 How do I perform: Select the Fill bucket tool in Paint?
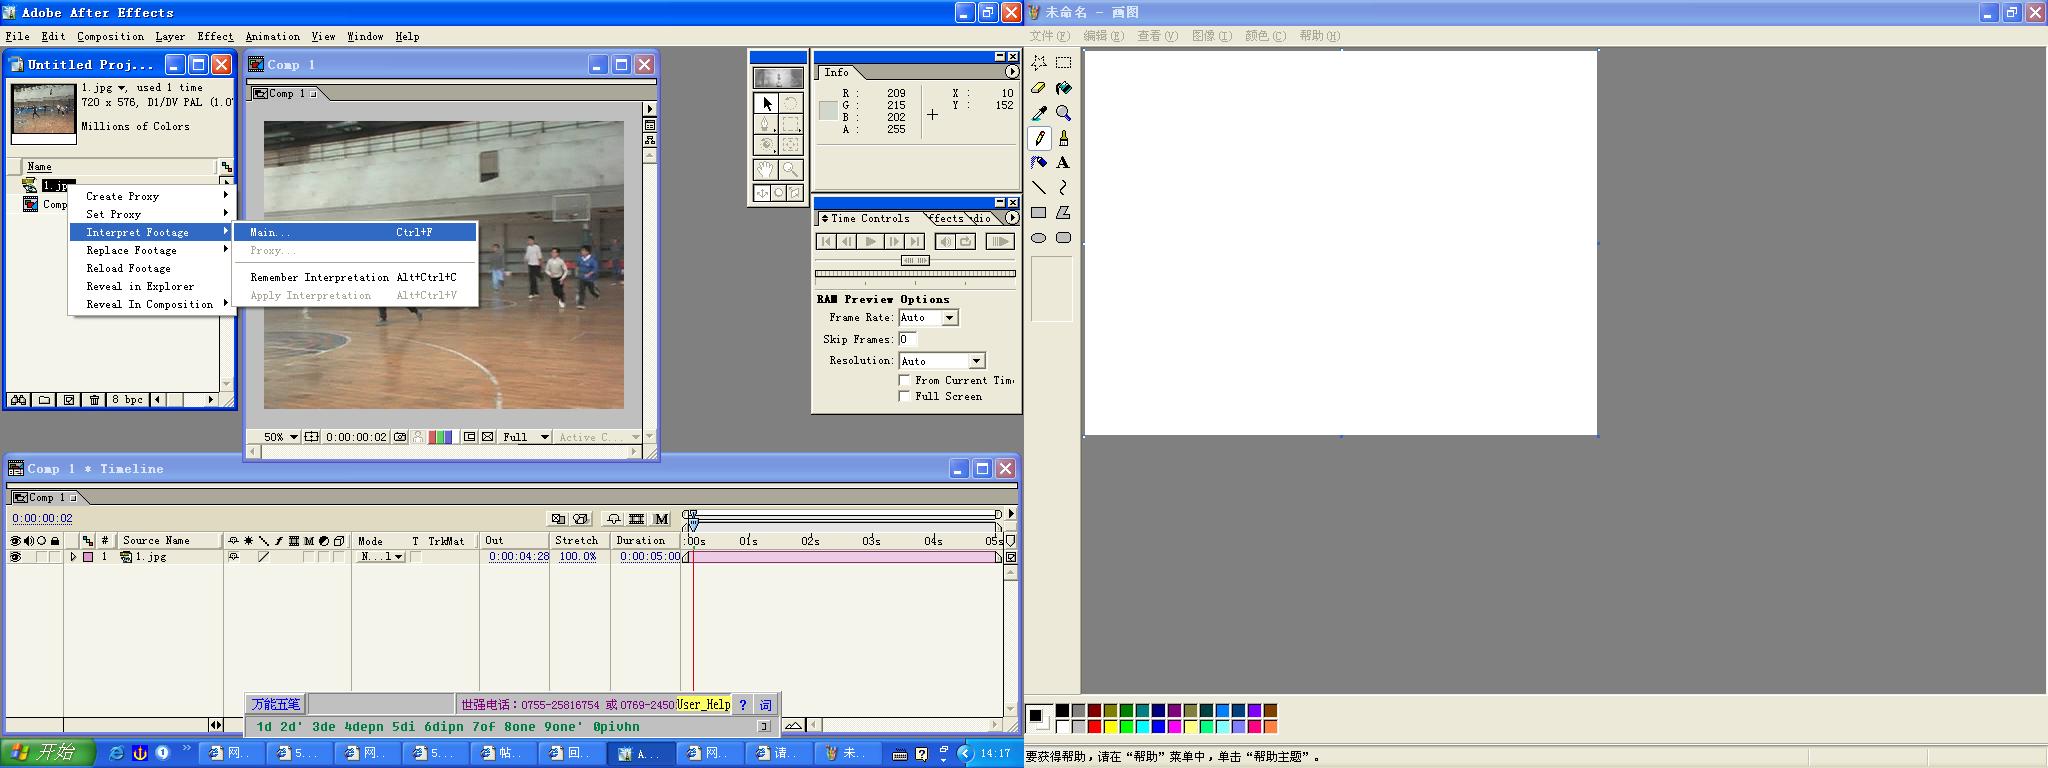(x=1063, y=88)
